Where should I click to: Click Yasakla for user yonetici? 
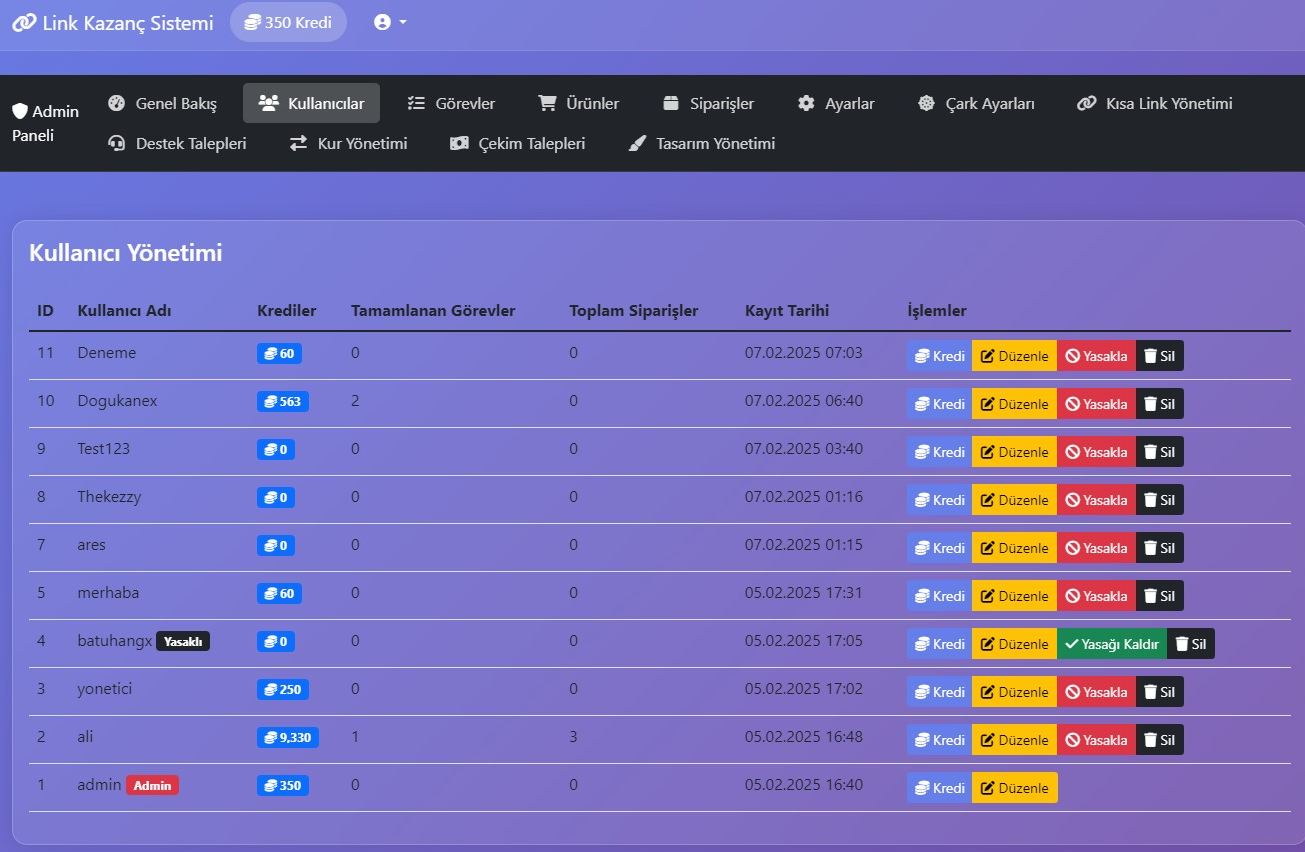(1096, 692)
